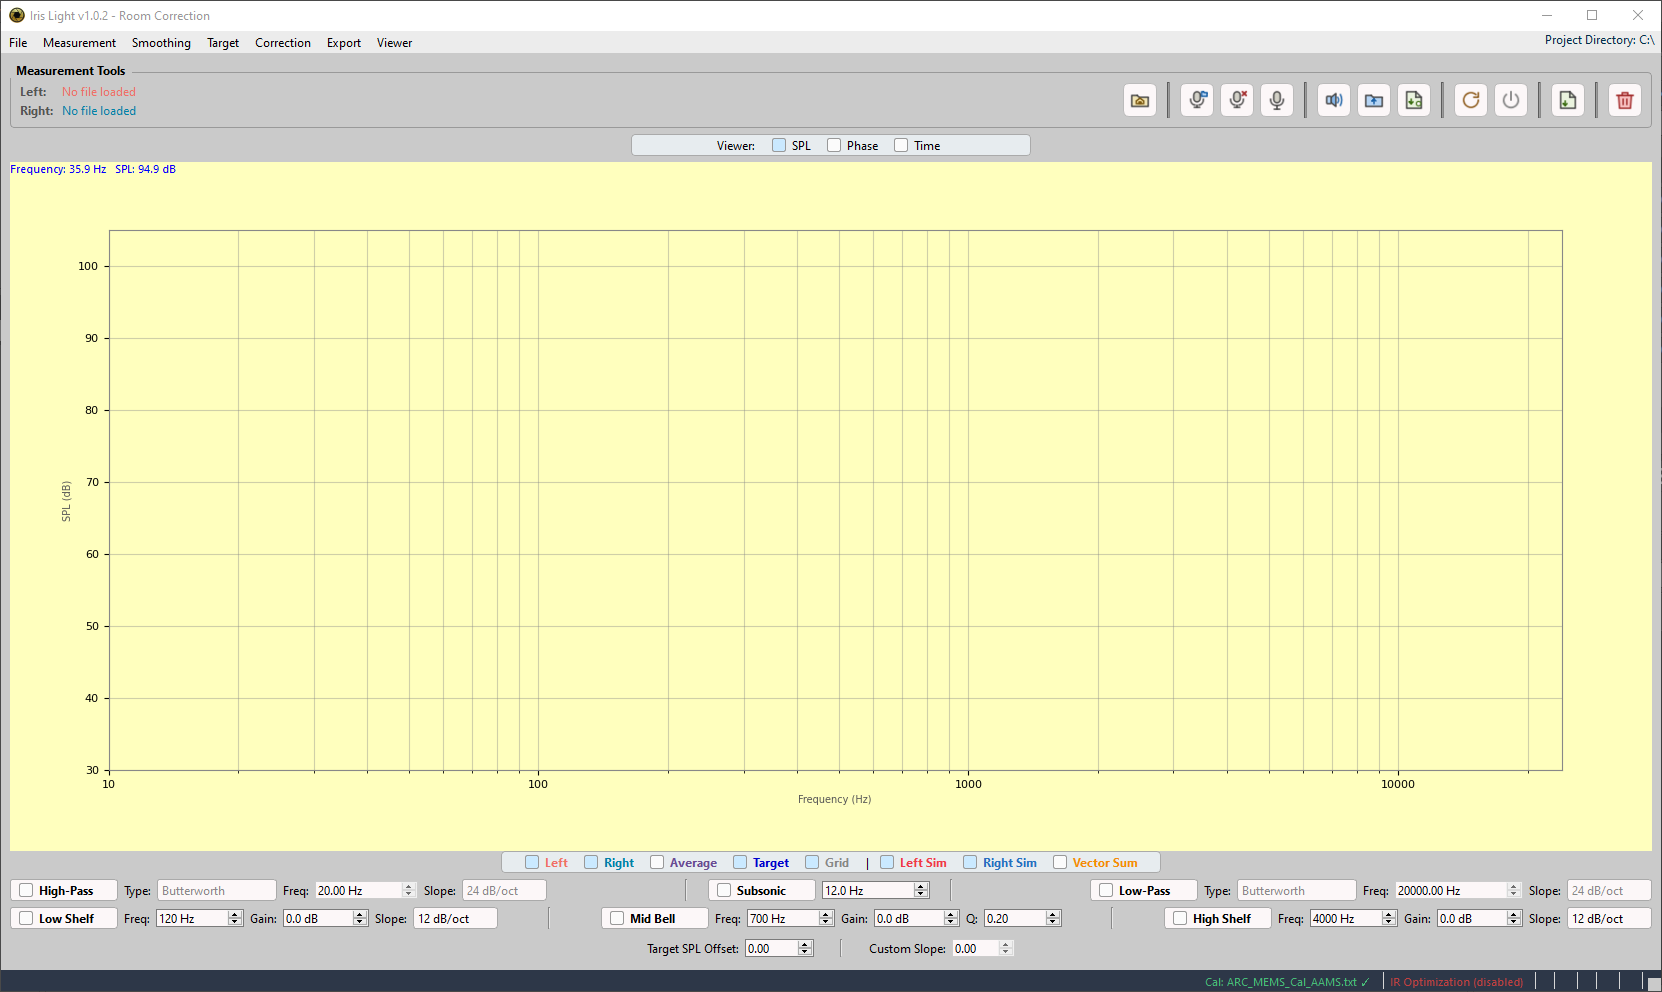
Task: Open the High-Pass Slope 24 dB/oct dropdown
Action: pyautogui.click(x=504, y=890)
